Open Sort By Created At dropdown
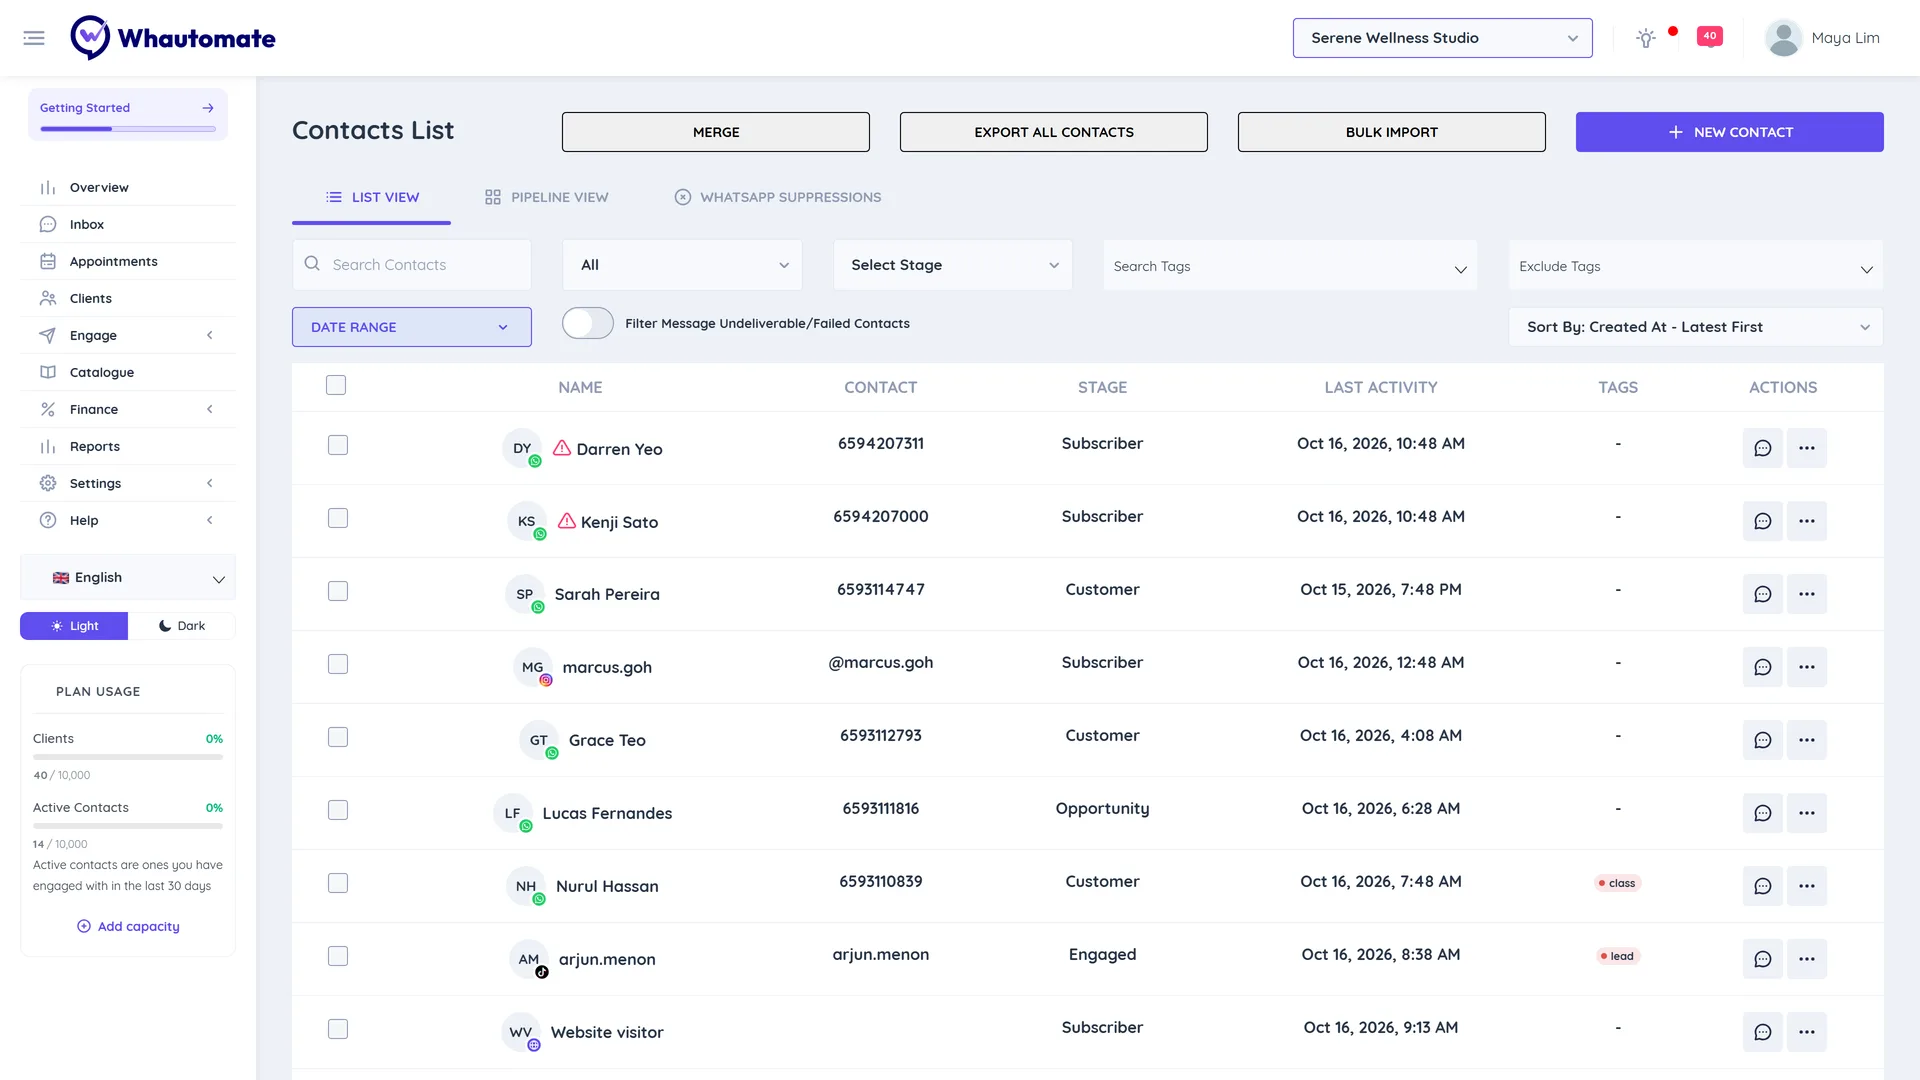1920x1080 pixels. (x=1696, y=327)
